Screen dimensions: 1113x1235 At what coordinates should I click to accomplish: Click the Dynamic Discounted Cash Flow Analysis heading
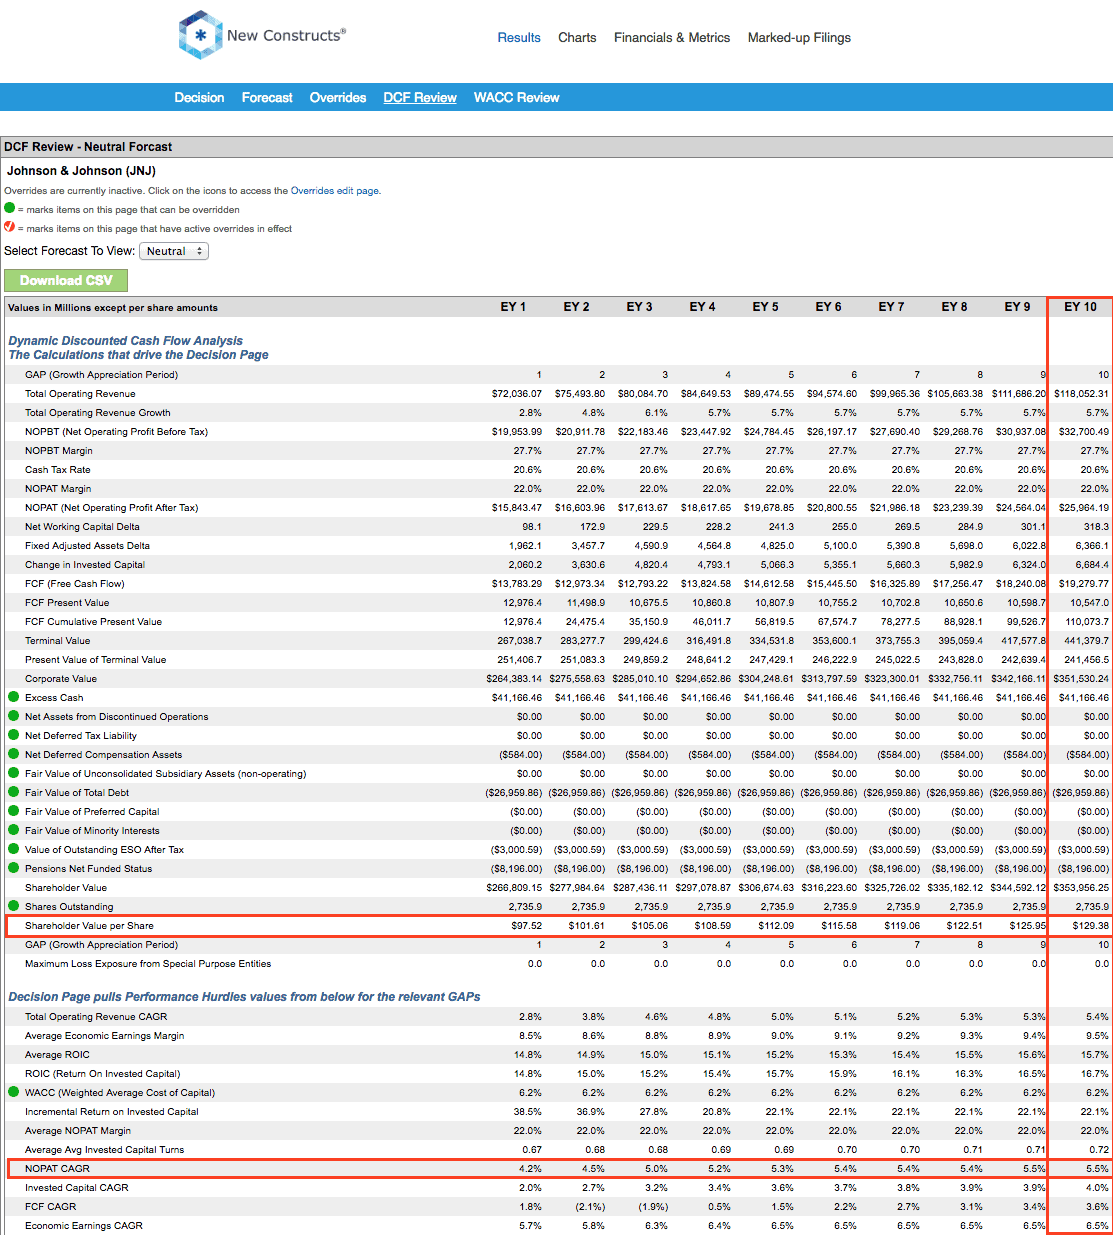pos(125,341)
